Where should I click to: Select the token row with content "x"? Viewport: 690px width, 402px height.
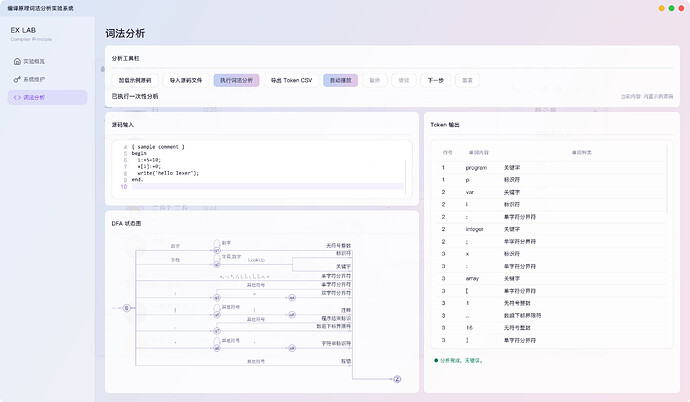[552, 254]
